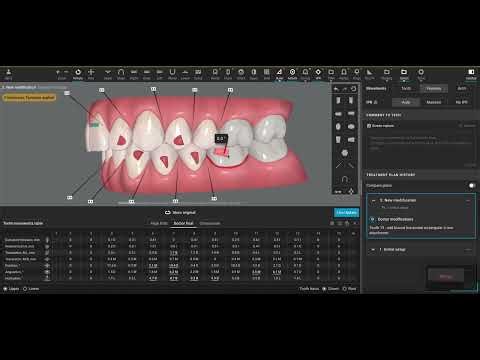The image size is (480, 360).
Task: Open the panel toggle icon at toolbar far right
Action: pyautogui.click(x=471, y=74)
